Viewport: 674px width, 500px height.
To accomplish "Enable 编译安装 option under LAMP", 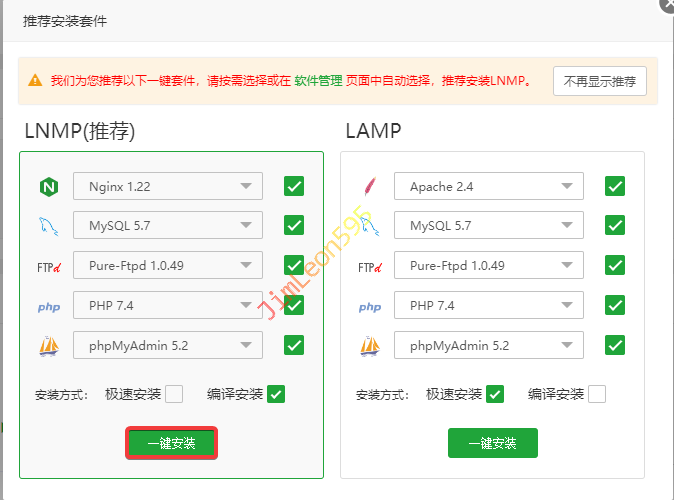I will coord(597,394).
